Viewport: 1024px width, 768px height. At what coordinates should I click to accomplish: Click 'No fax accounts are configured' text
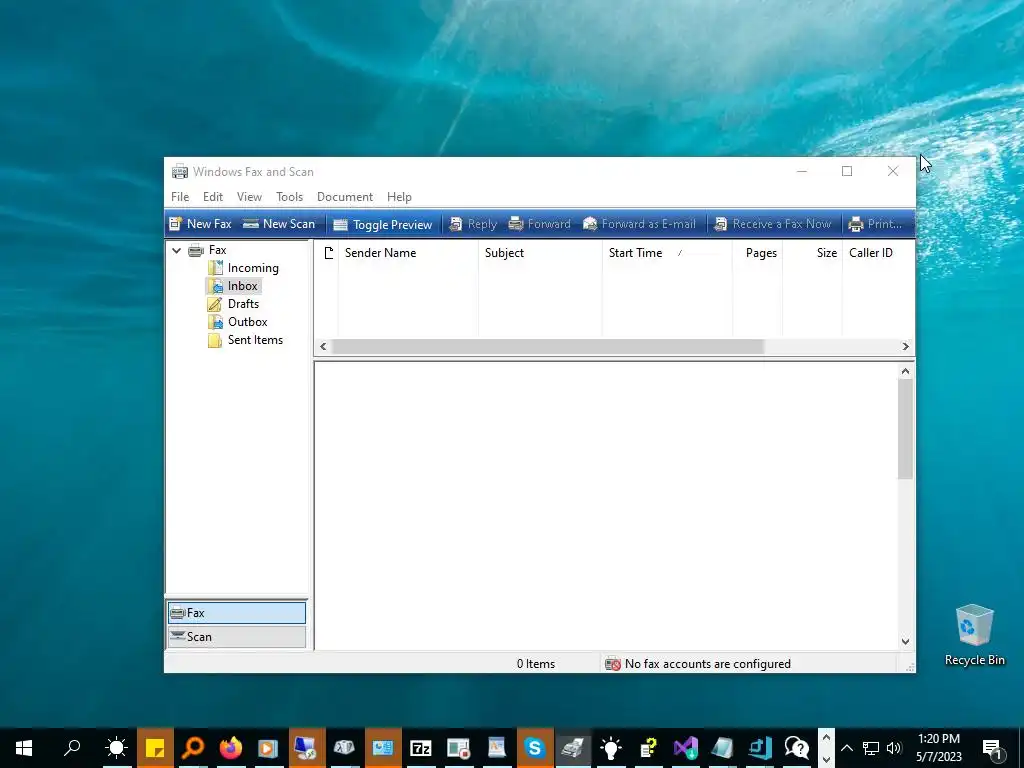coord(707,664)
